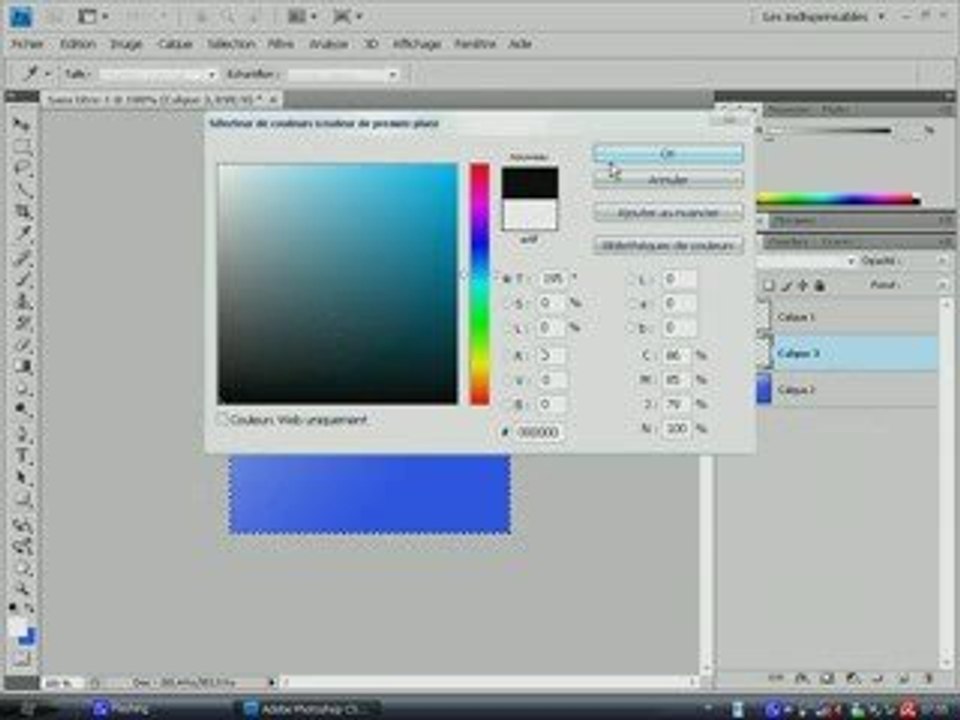Select the Shape tool

(x=22, y=500)
